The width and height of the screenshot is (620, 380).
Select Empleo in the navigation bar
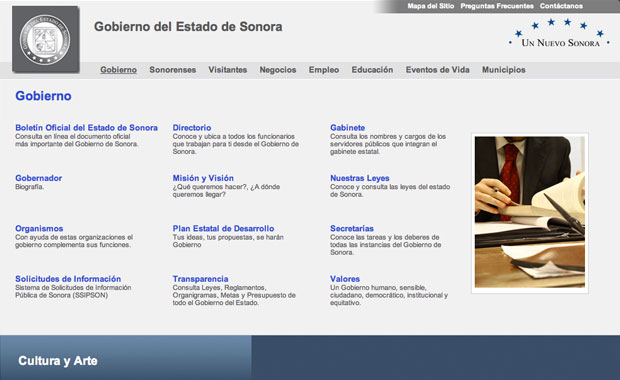324,70
